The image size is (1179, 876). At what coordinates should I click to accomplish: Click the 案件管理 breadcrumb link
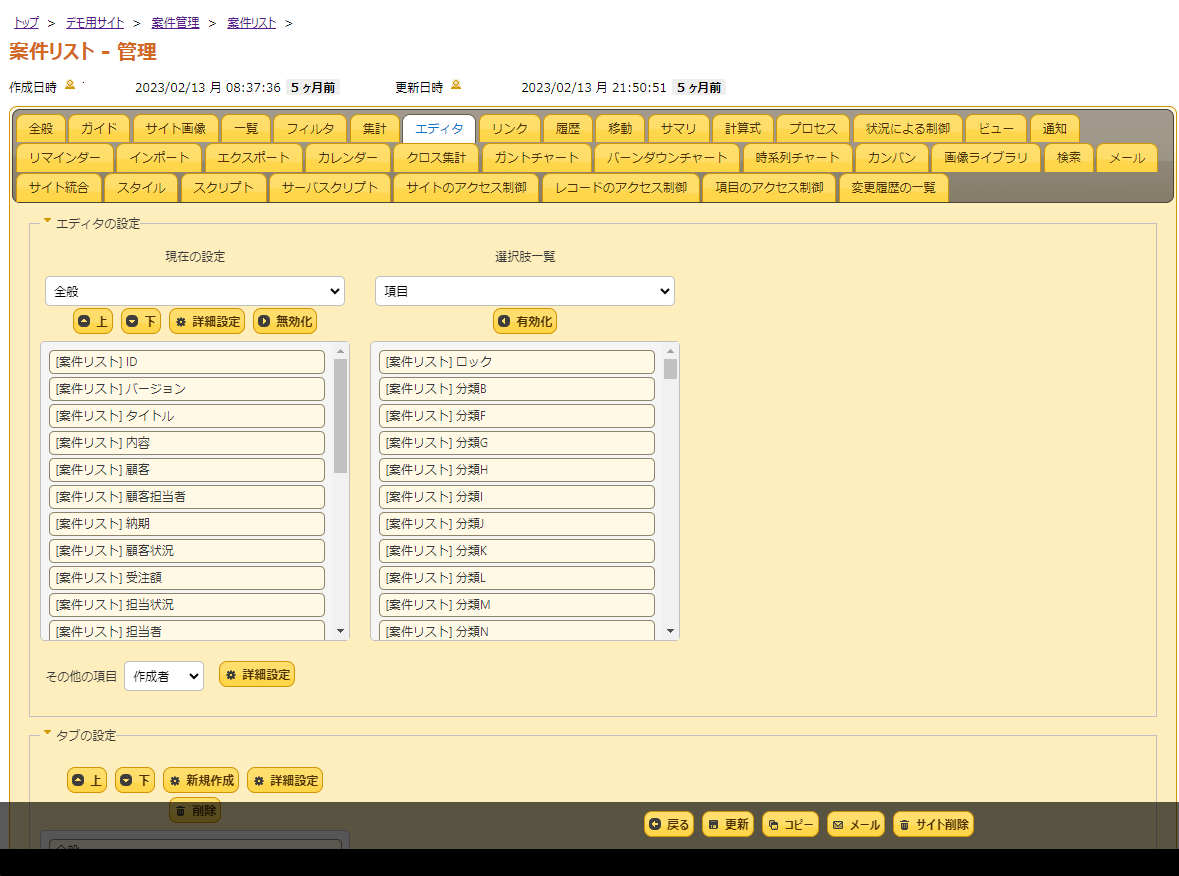175,22
